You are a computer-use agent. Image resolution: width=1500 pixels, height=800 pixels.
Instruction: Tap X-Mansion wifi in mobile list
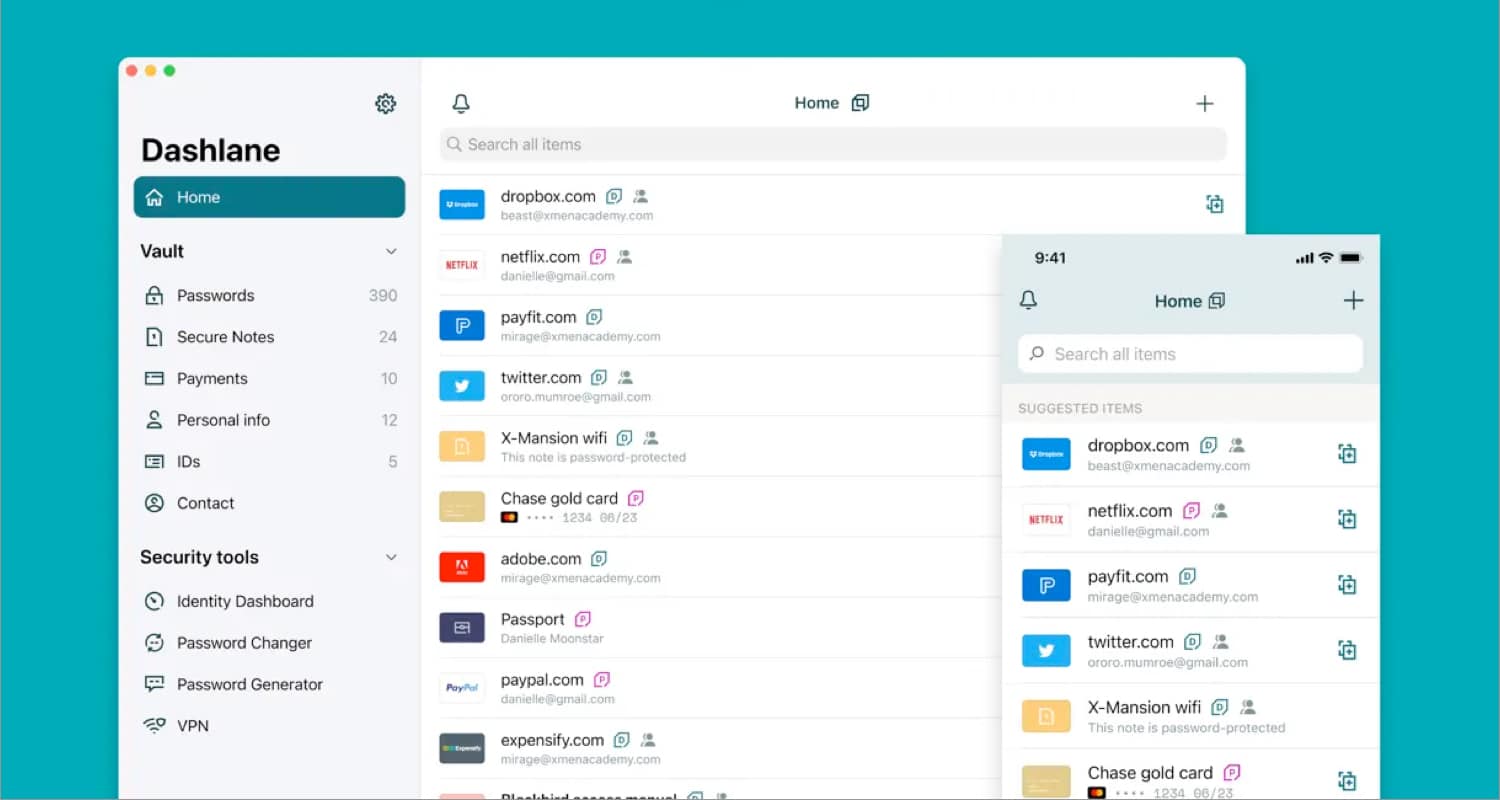click(1190, 716)
